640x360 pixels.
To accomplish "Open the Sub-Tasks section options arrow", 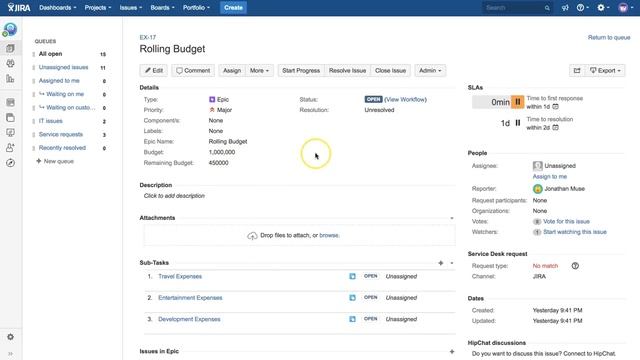I will pyautogui.click(x=452, y=263).
